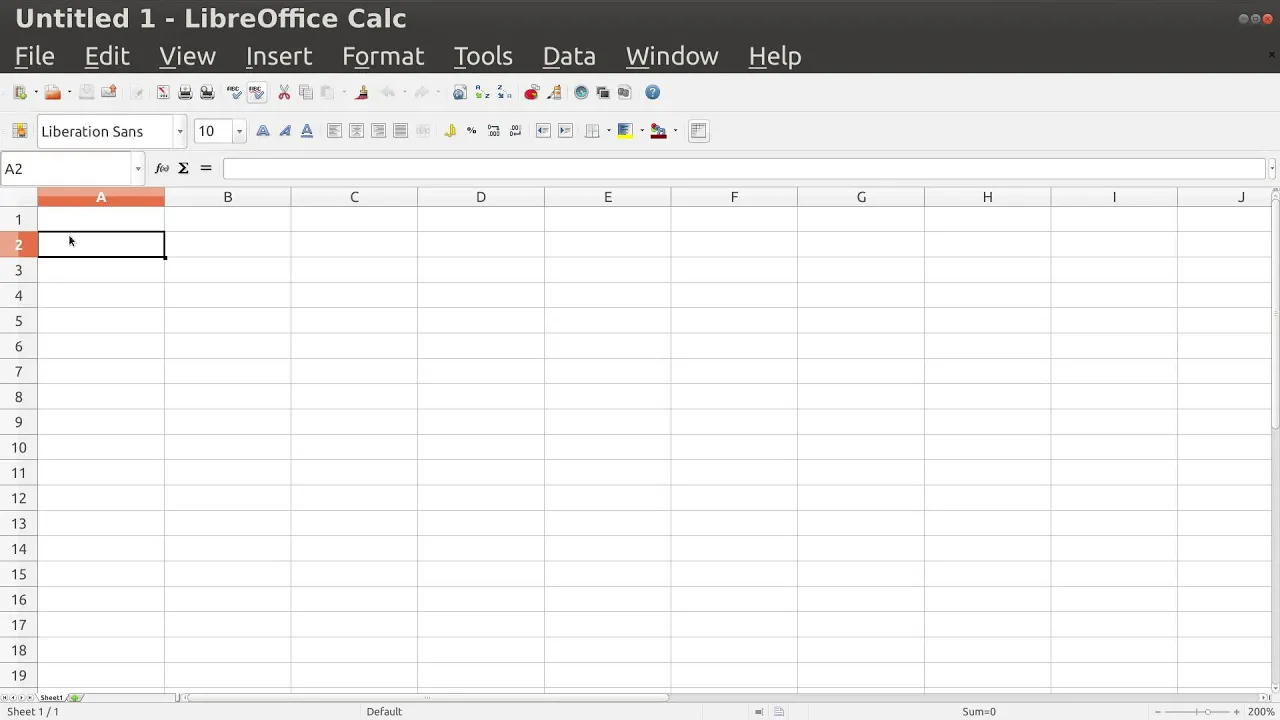
Task: Click Delete Decimal Place icon
Action: [516, 131]
